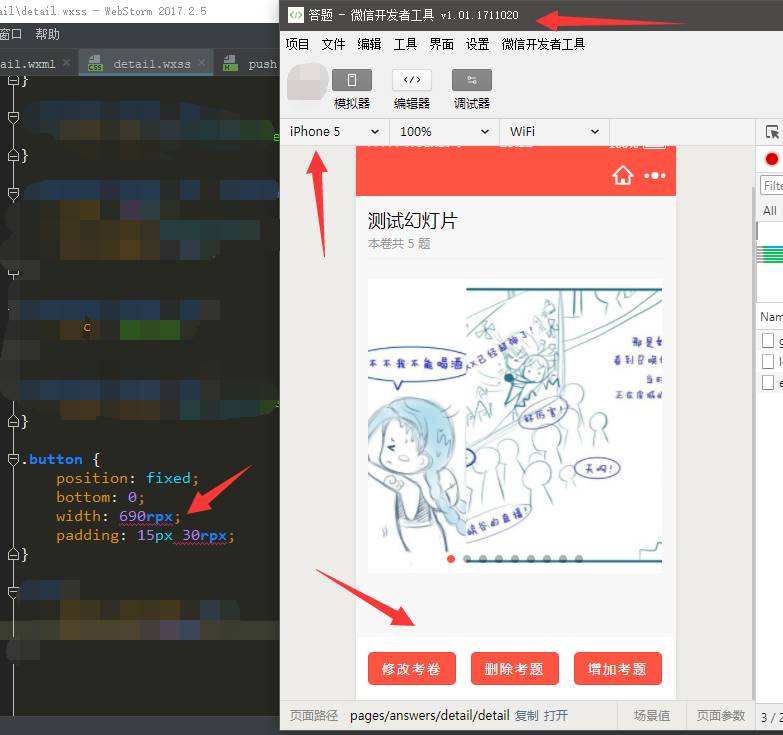The width and height of the screenshot is (783, 735).
Task: Click the red record button in the debugger
Action: click(x=772, y=159)
